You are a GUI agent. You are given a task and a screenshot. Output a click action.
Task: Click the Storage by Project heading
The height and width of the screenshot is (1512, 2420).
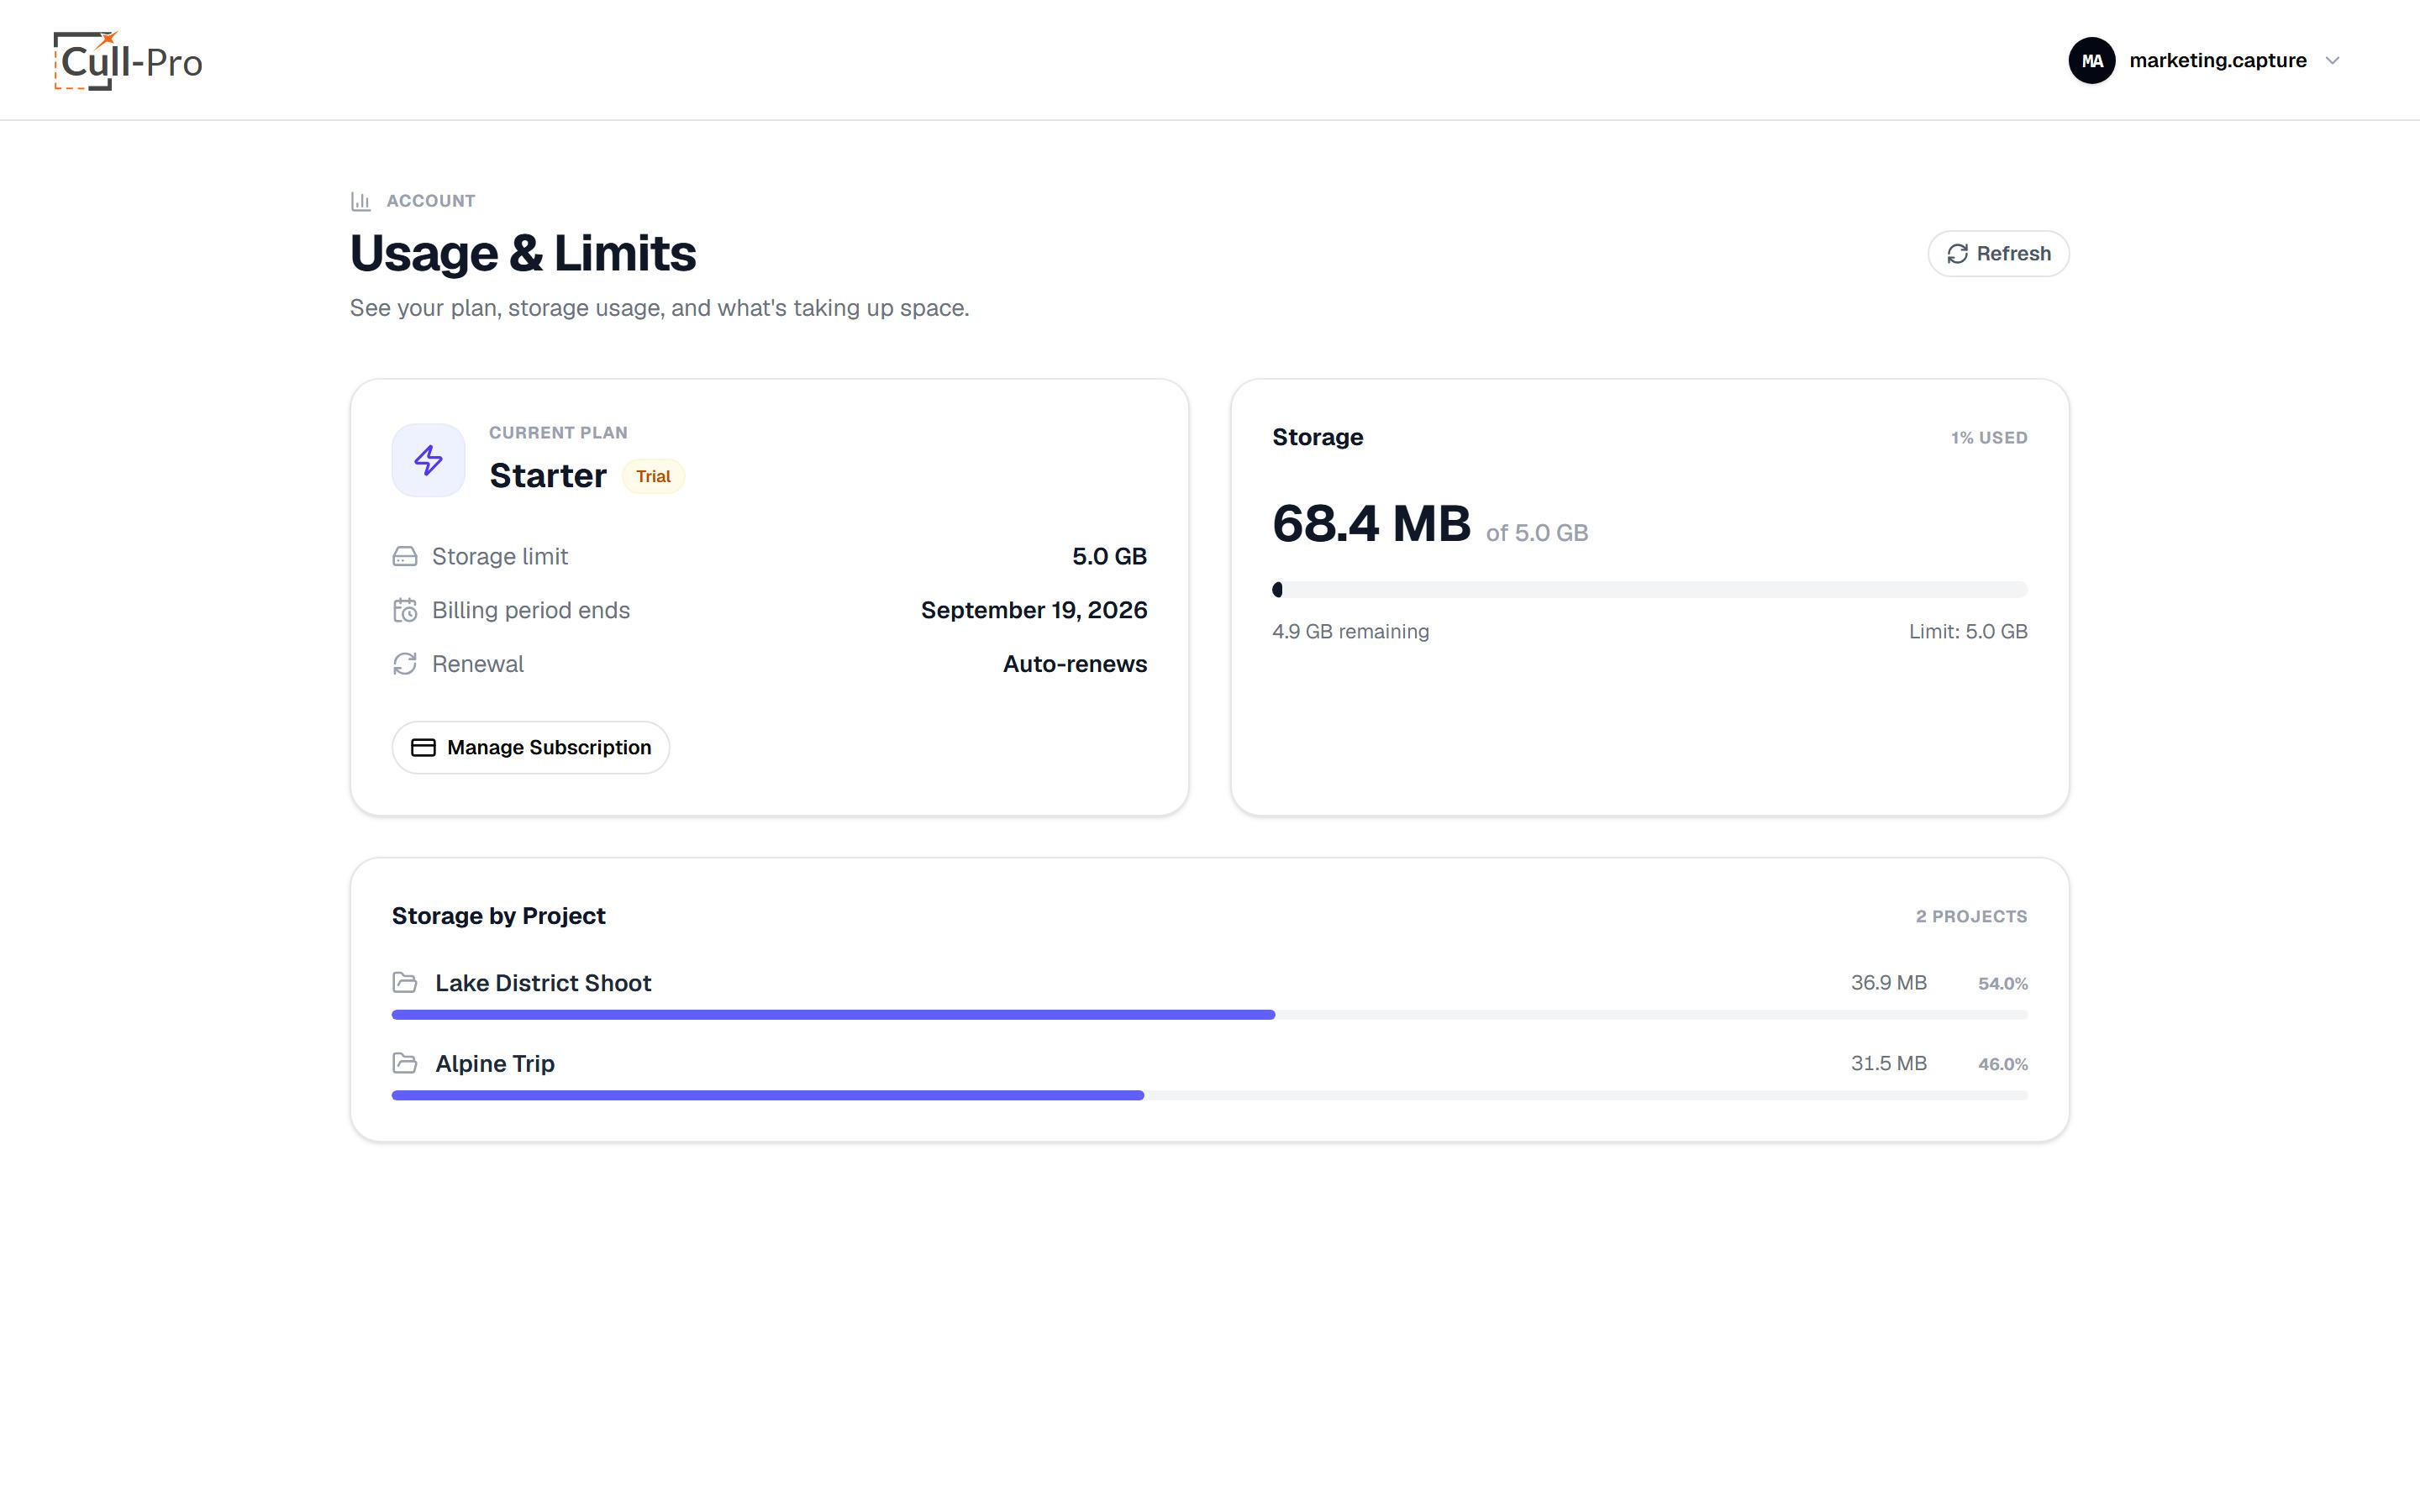(499, 916)
